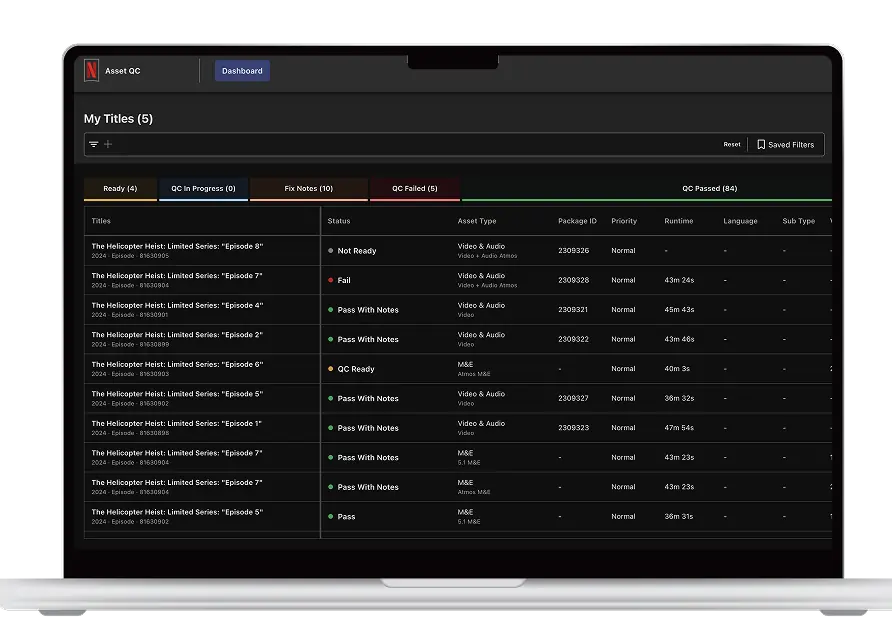
Task: Sort by Package ID column header
Action: click(577, 221)
